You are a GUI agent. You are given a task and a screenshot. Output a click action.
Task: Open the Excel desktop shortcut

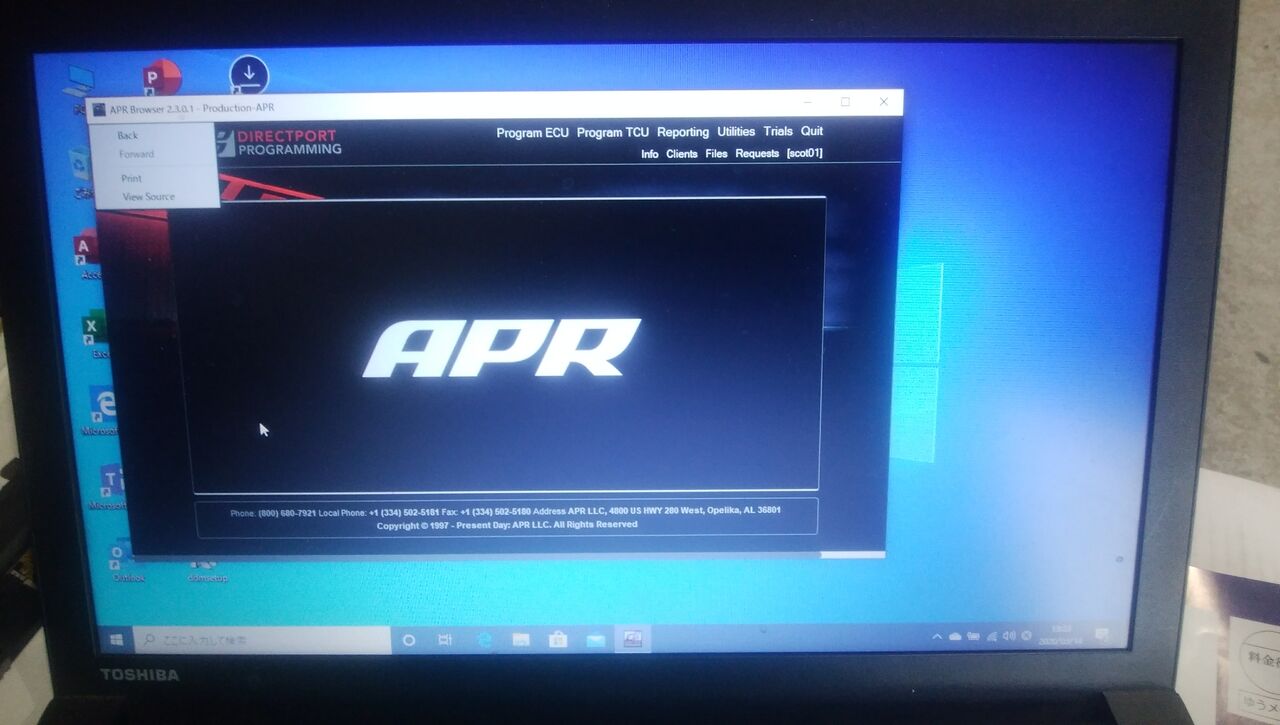pyautogui.click(x=97, y=334)
